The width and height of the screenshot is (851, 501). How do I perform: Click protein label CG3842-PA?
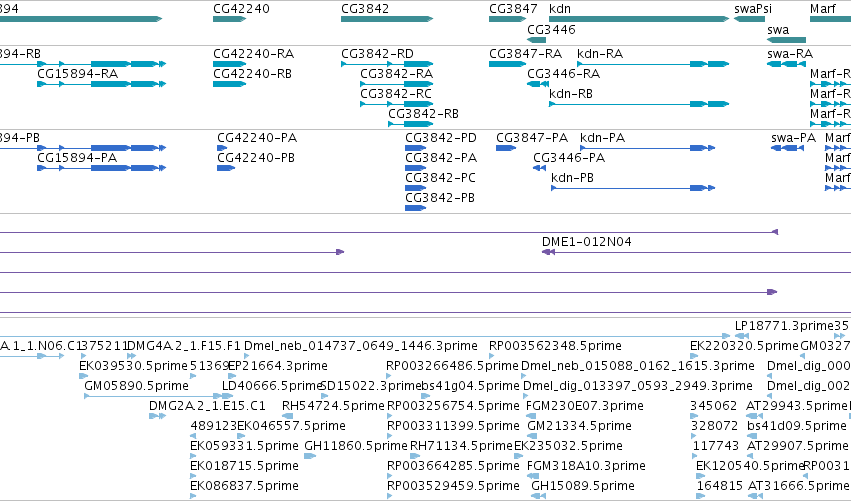[441, 158]
